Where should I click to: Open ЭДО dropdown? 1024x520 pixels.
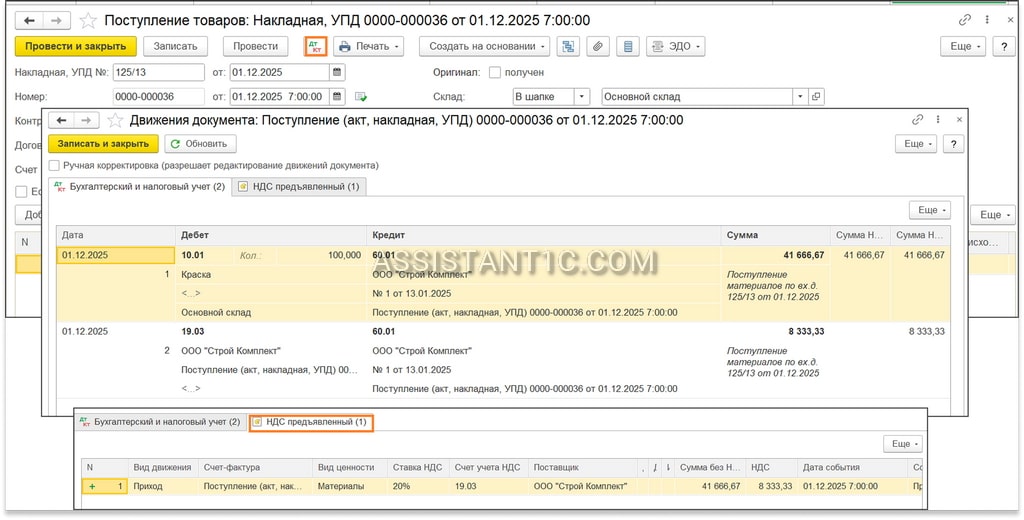click(676, 46)
